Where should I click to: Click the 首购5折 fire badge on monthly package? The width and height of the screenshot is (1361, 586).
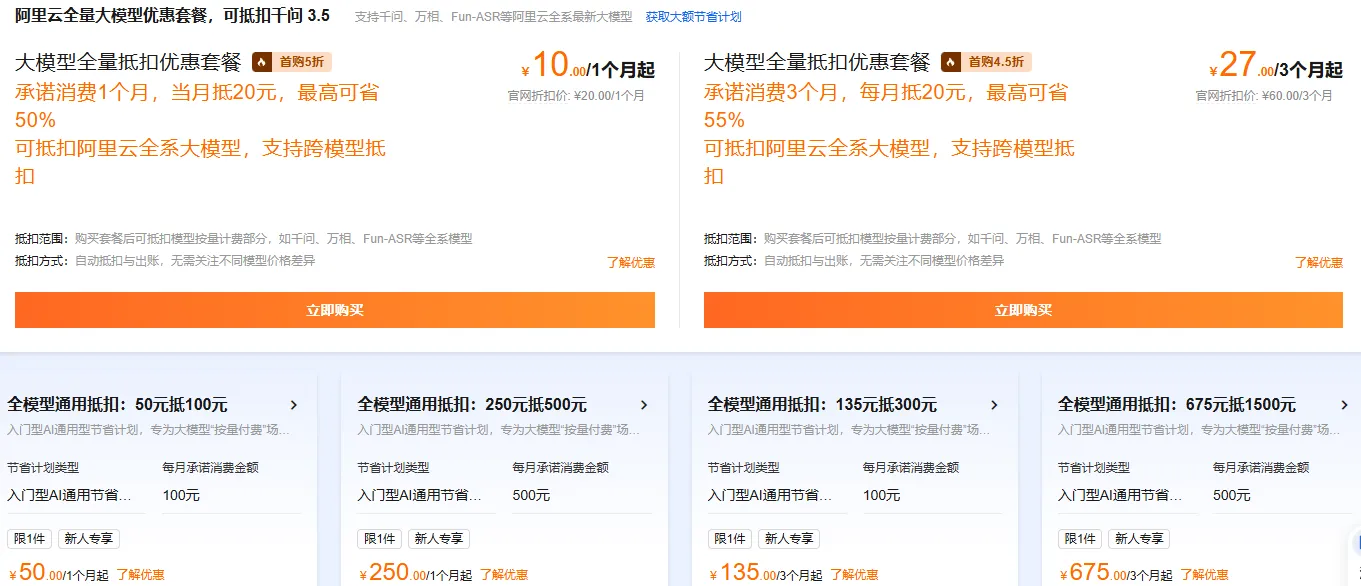pyautogui.click(x=290, y=61)
